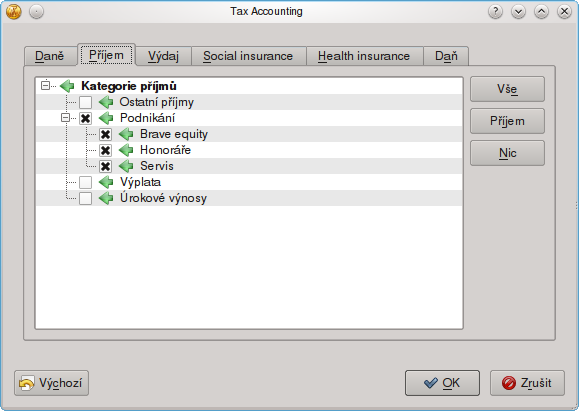Click the green arrow icon next to Servis
579x411 pixels.
click(126, 166)
